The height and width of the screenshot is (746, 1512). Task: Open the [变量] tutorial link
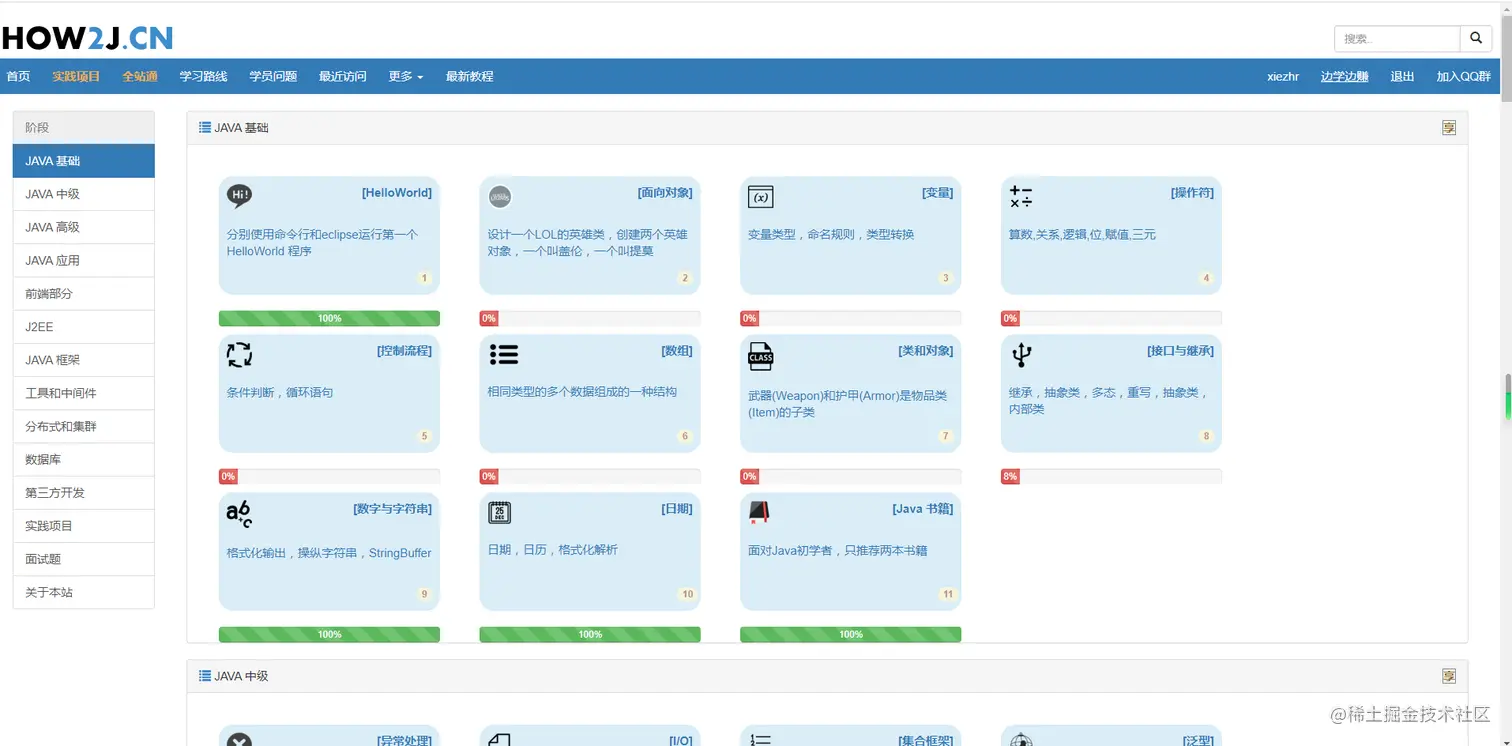938,192
